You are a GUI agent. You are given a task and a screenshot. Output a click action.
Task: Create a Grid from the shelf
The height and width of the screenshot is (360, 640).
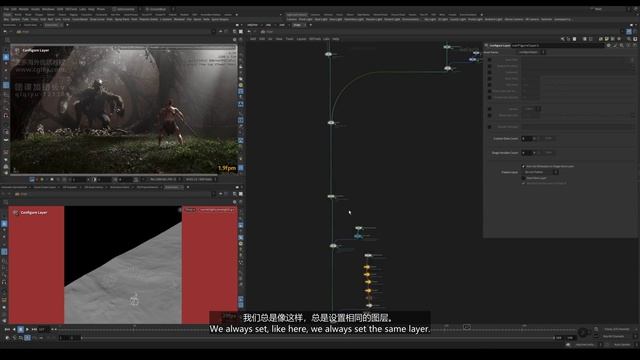(x=42, y=19)
